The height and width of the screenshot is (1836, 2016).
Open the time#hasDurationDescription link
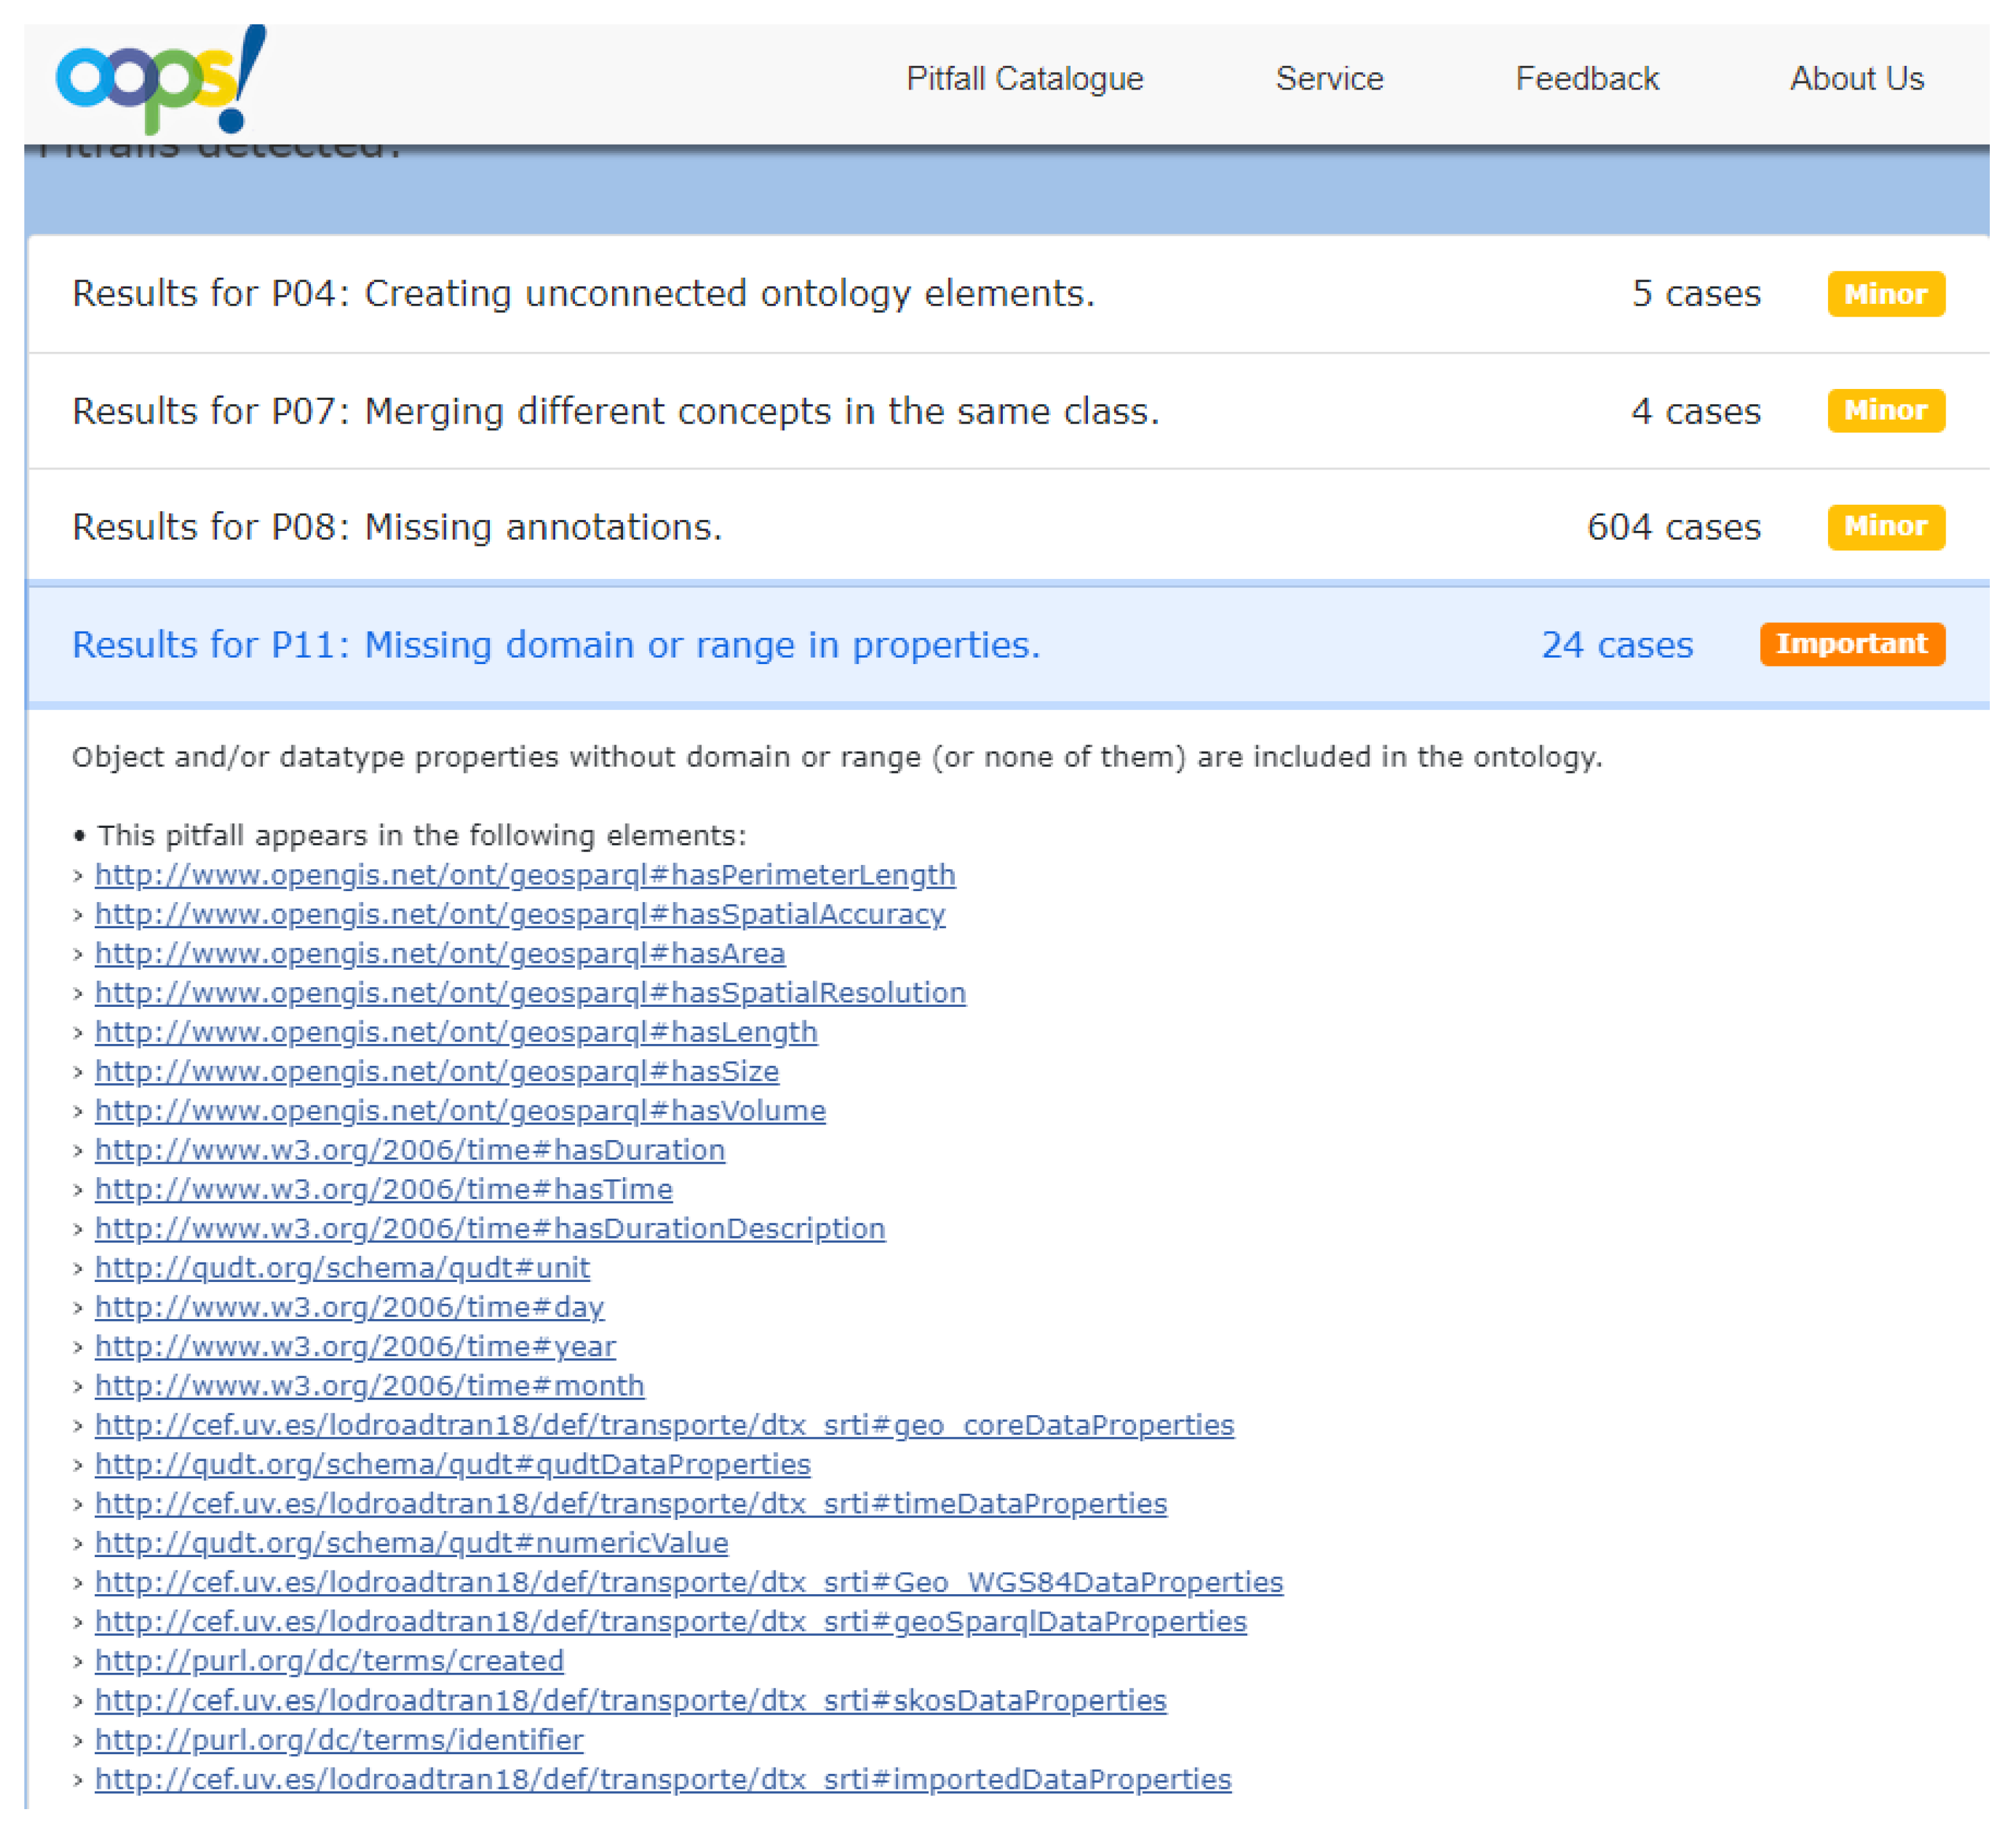490,1229
